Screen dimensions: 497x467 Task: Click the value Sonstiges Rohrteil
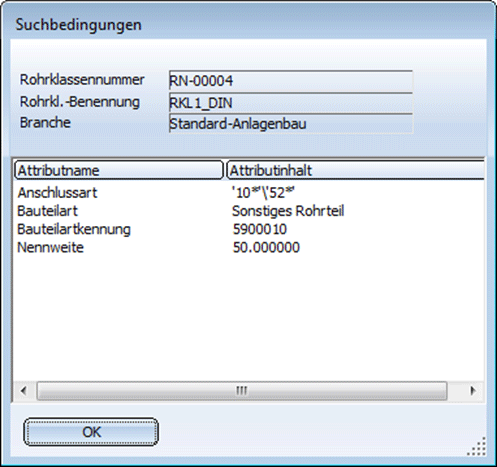tap(288, 211)
